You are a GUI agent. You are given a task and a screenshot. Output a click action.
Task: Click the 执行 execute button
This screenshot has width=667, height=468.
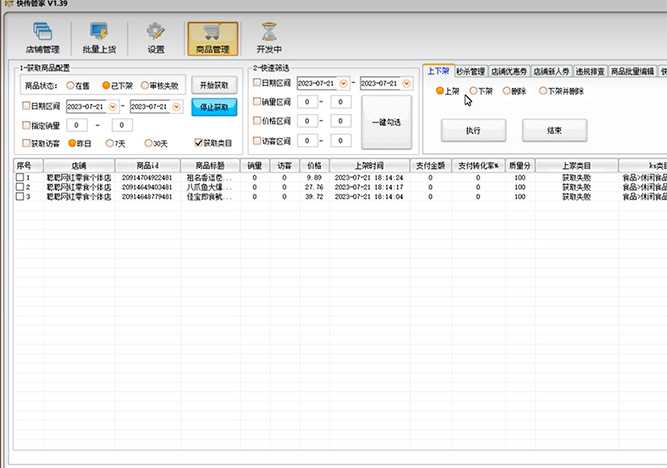473,131
